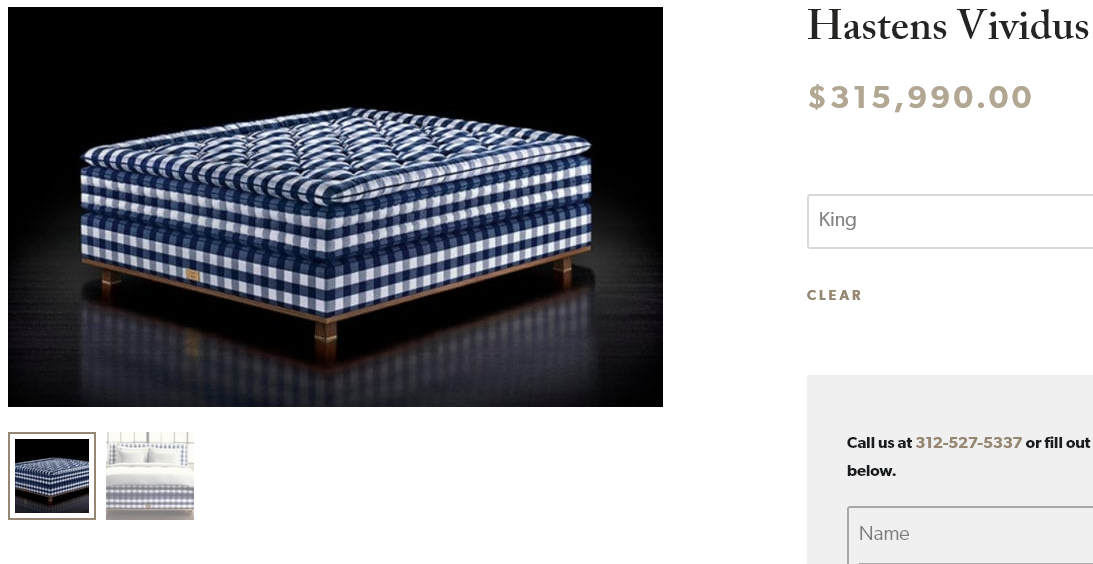This screenshot has width=1093, height=564.
Task: Click the left wooden bed leg
Action: pyautogui.click(x=109, y=280)
